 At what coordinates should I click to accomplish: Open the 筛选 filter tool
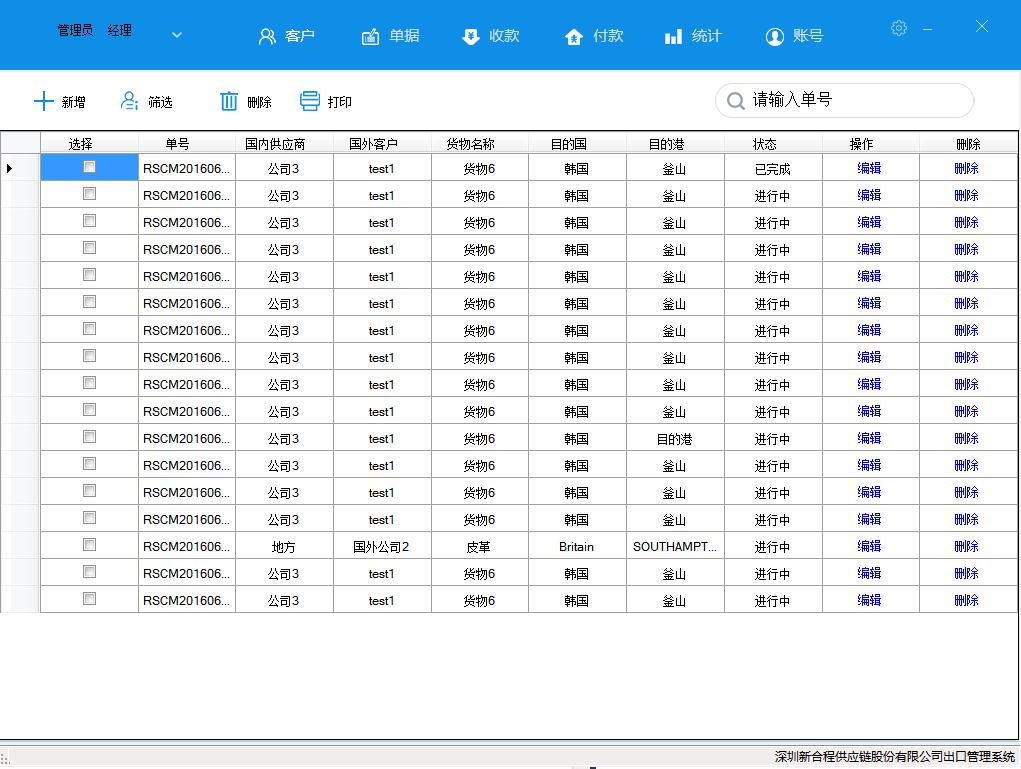(x=147, y=102)
